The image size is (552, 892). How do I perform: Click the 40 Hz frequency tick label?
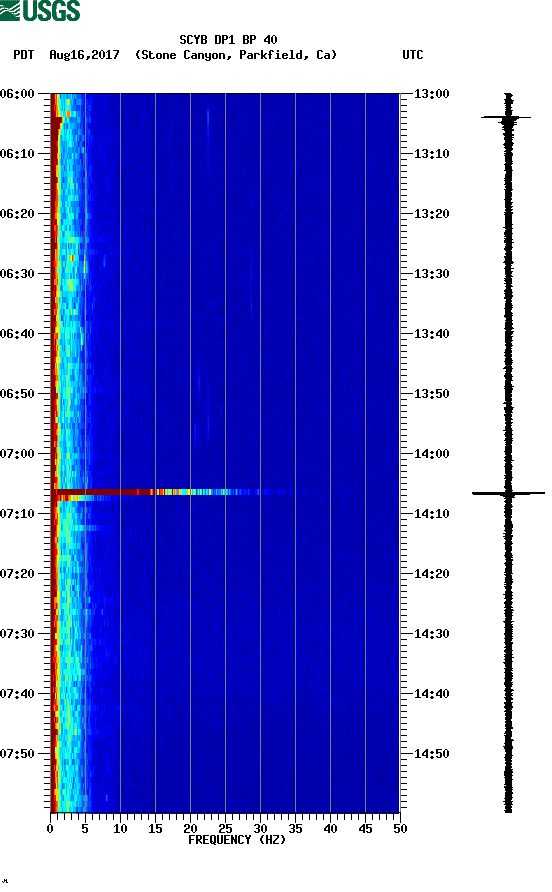(330, 829)
